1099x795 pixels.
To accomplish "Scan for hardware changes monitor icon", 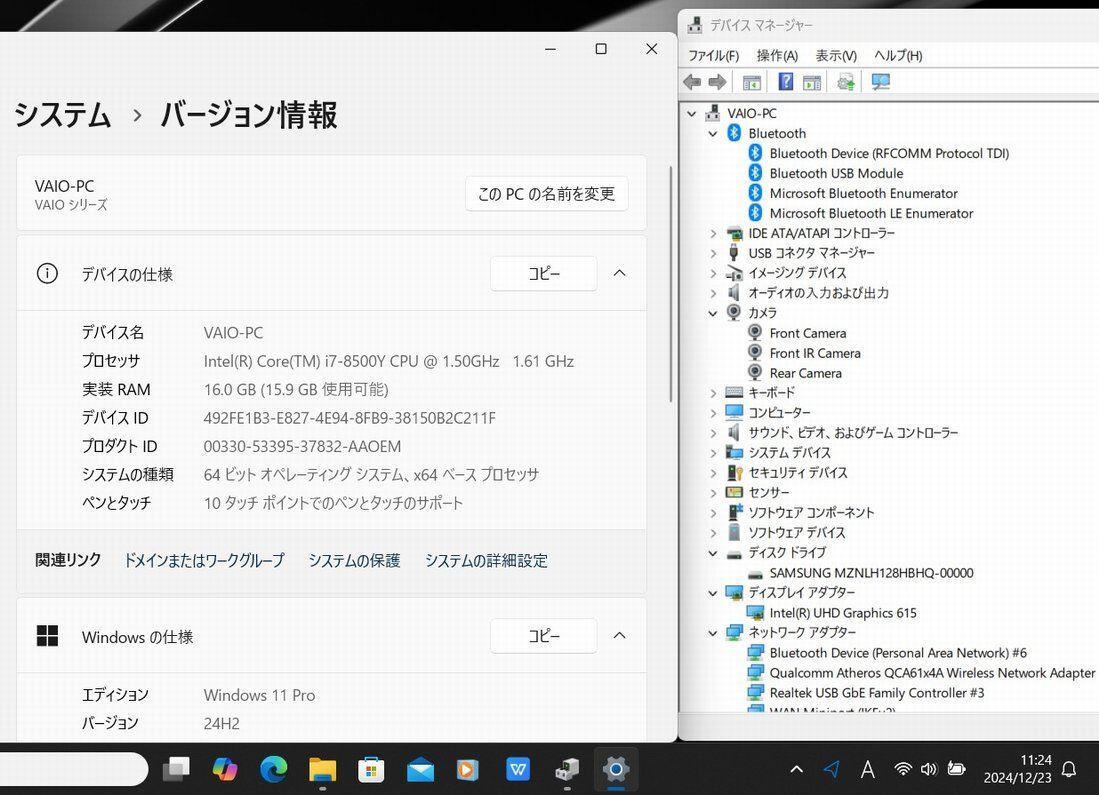I will (880, 82).
